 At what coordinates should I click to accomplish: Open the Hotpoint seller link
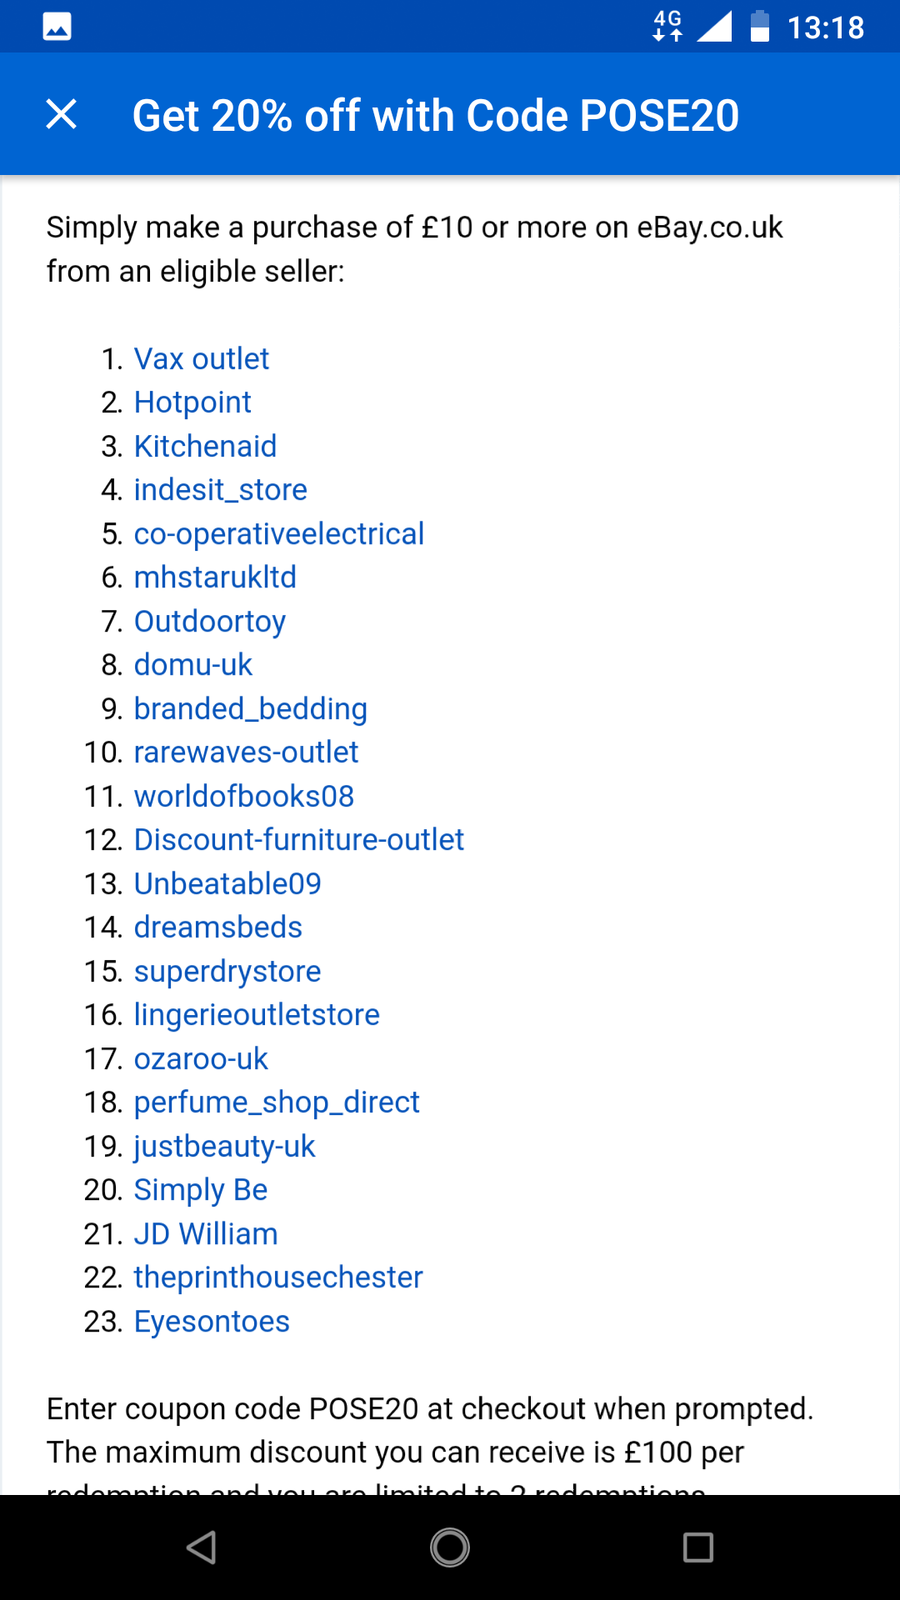click(x=192, y=402)
